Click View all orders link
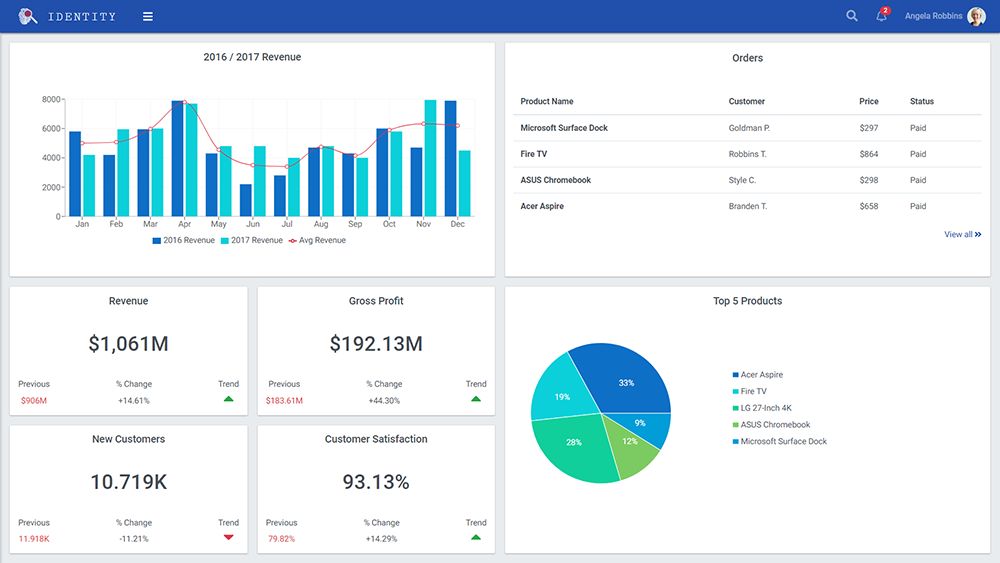 pos(962,235)
